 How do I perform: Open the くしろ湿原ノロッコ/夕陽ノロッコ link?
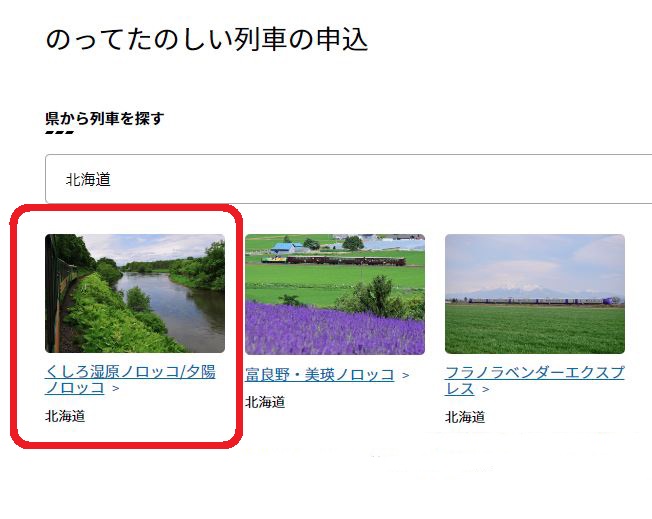pos(130,379)
